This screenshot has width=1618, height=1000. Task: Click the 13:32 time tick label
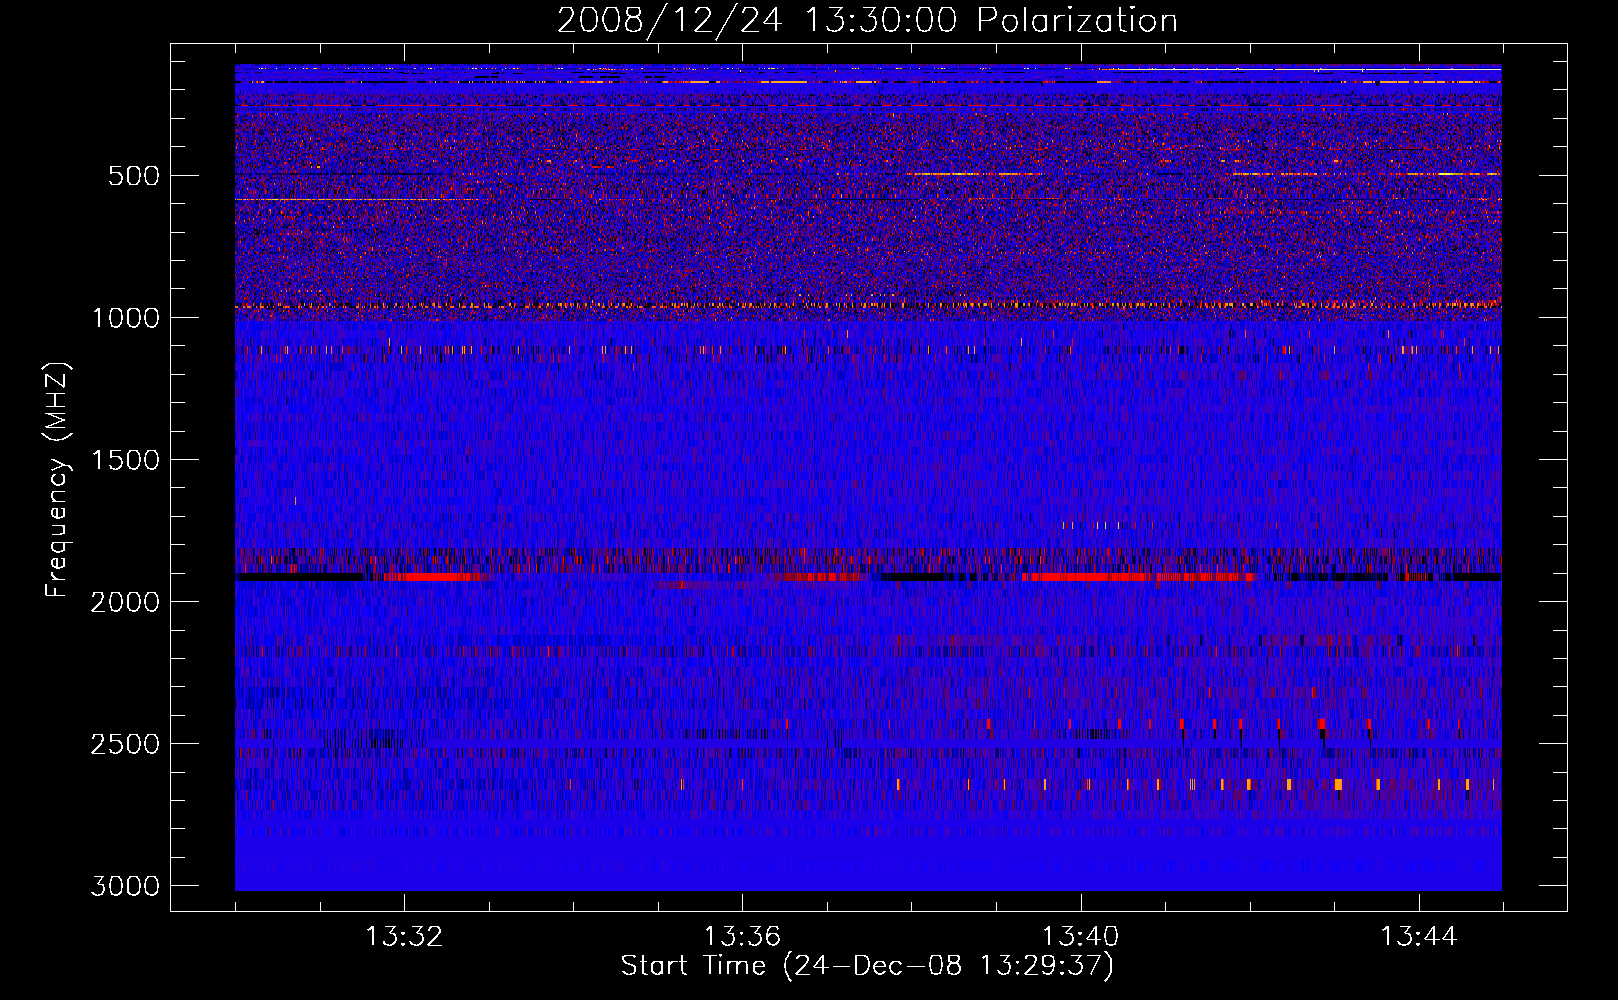404,937
